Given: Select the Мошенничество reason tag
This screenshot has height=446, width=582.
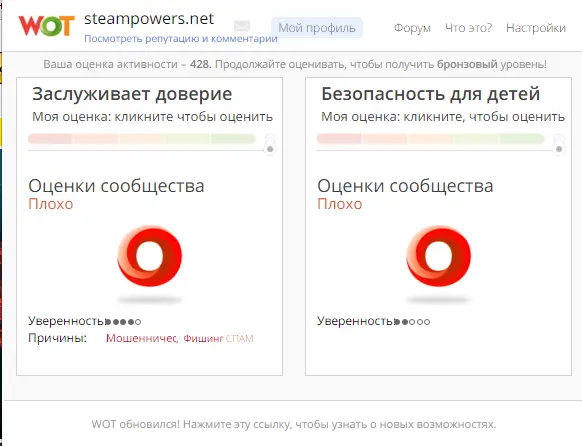Looking at the screenshot, I should tap(141, 338).
